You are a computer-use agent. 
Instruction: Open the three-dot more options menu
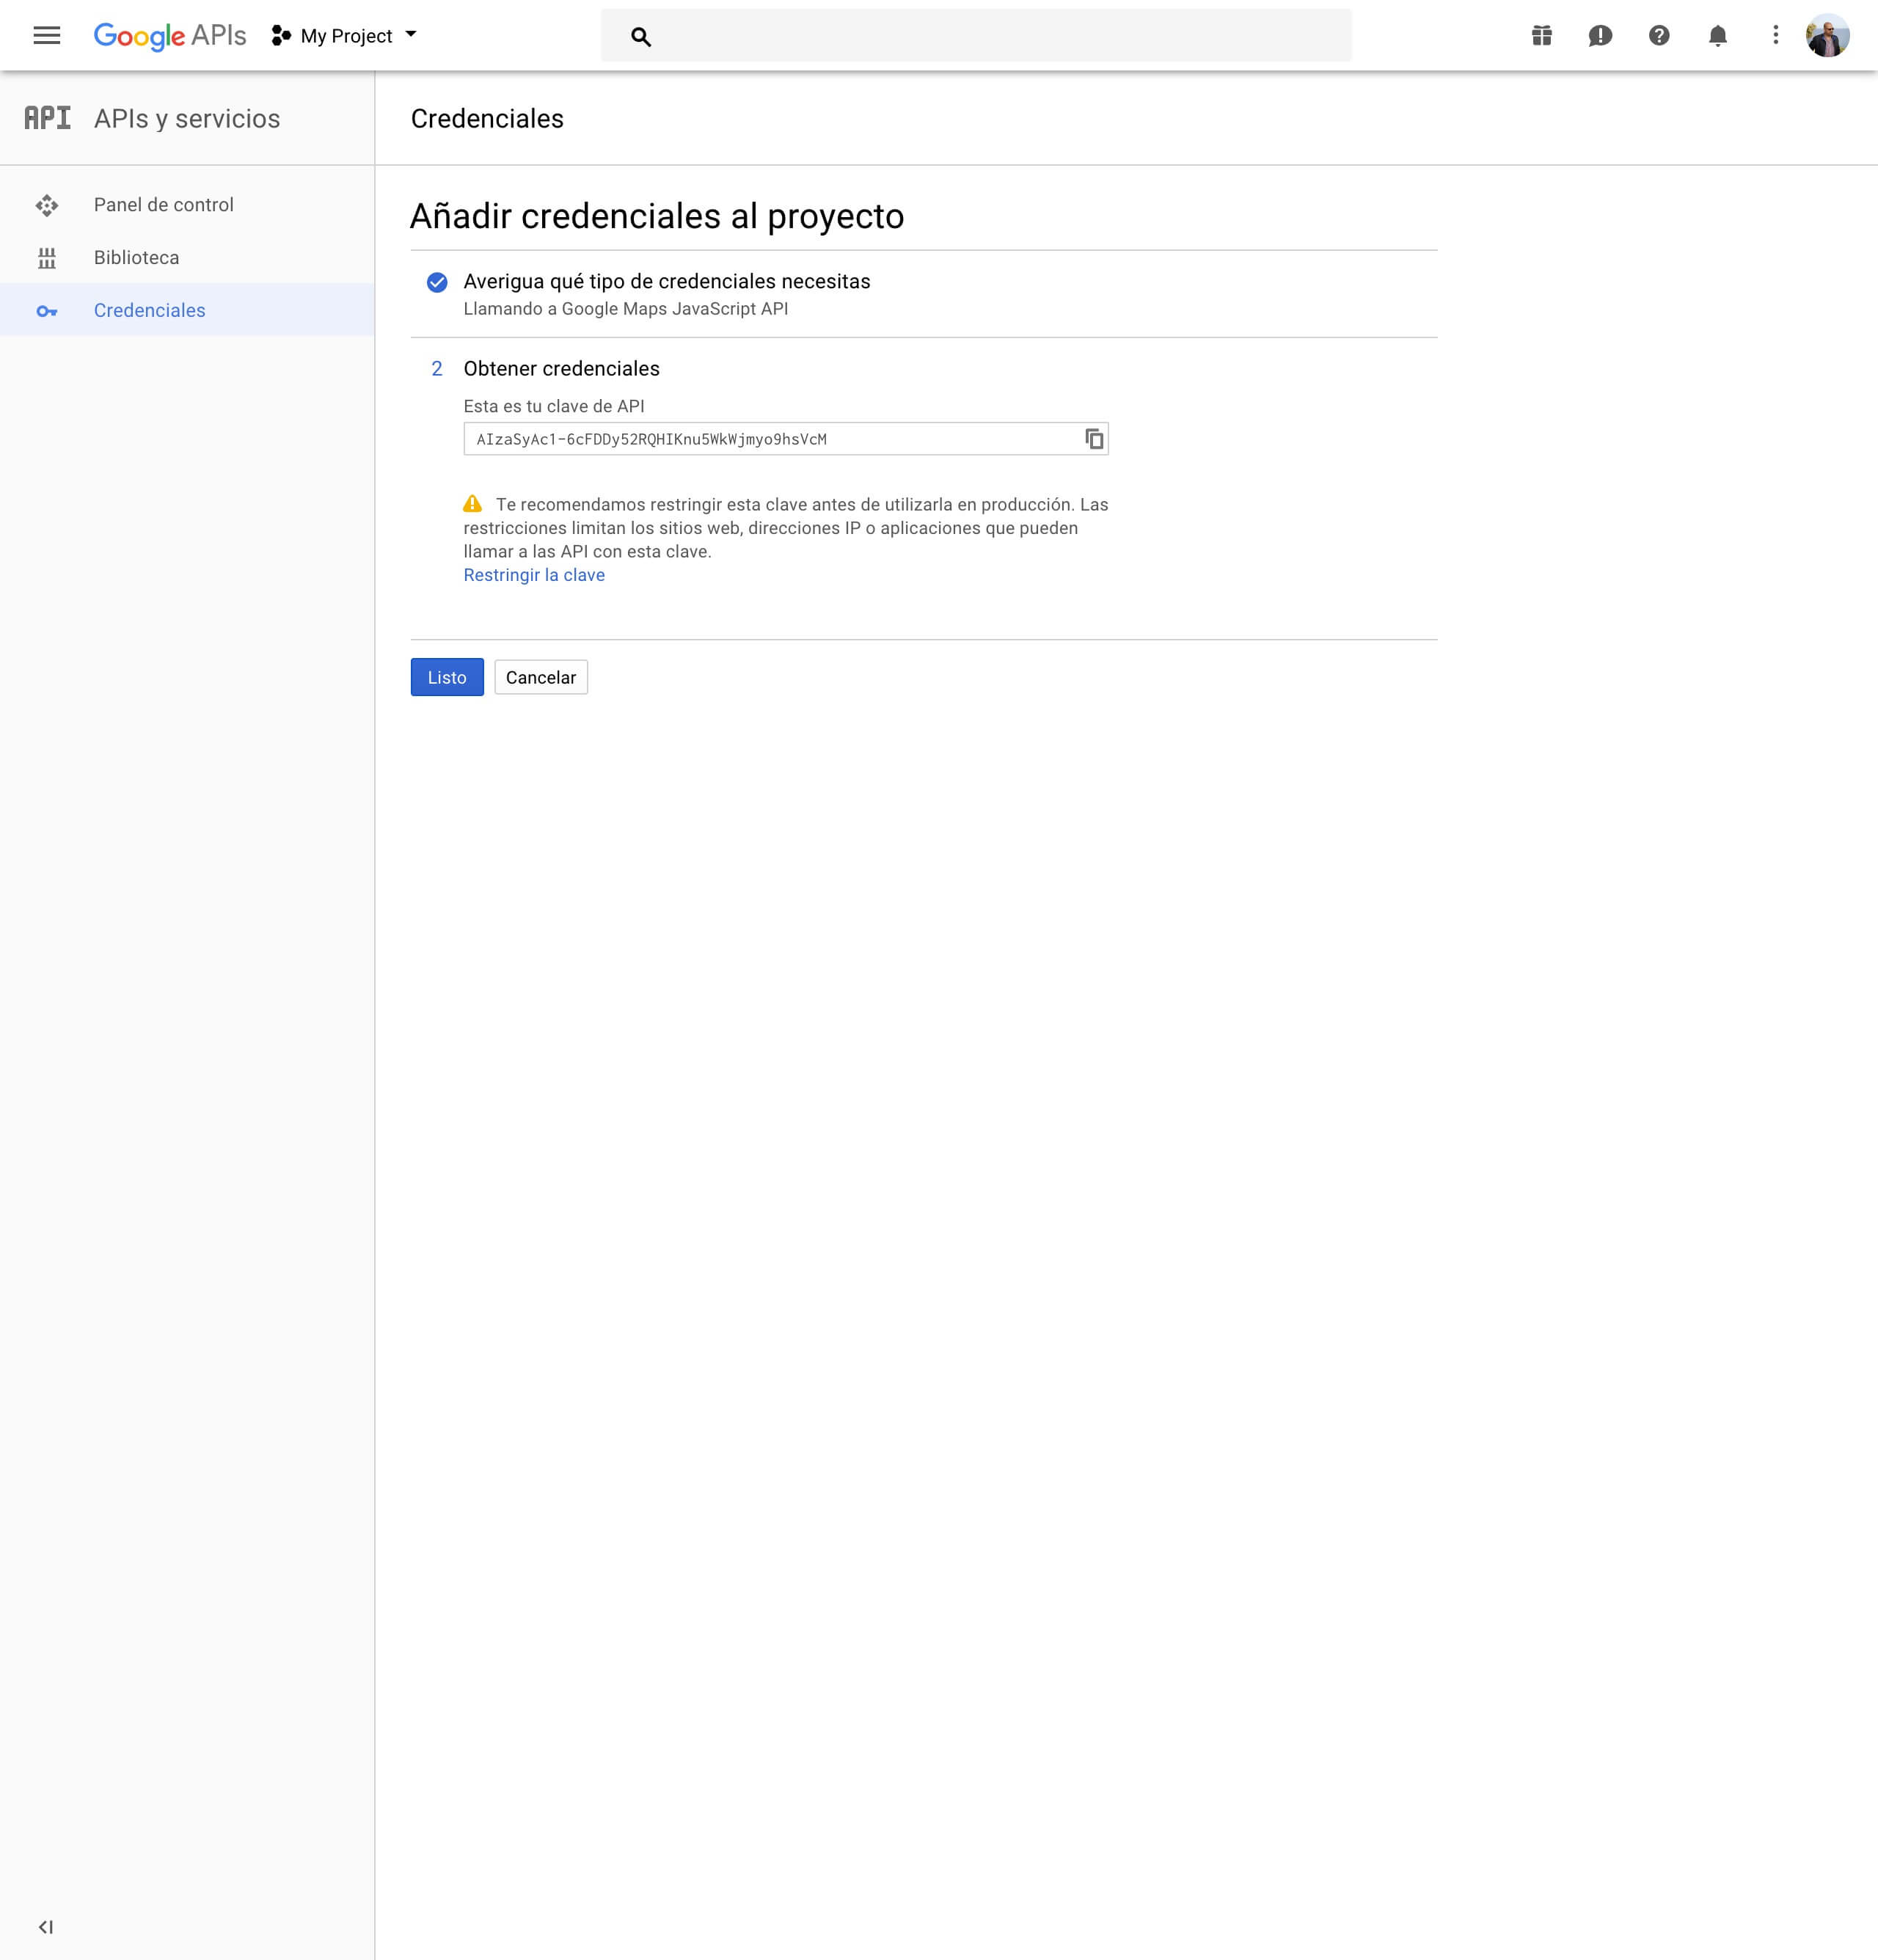pos(1775,36)
